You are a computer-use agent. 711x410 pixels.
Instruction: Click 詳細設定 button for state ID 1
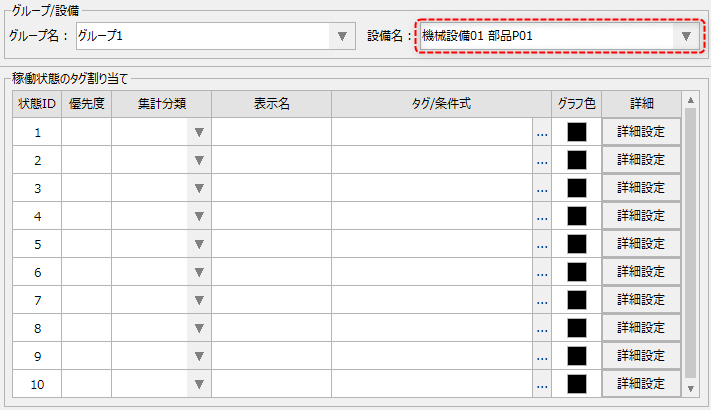coord(641,132)
